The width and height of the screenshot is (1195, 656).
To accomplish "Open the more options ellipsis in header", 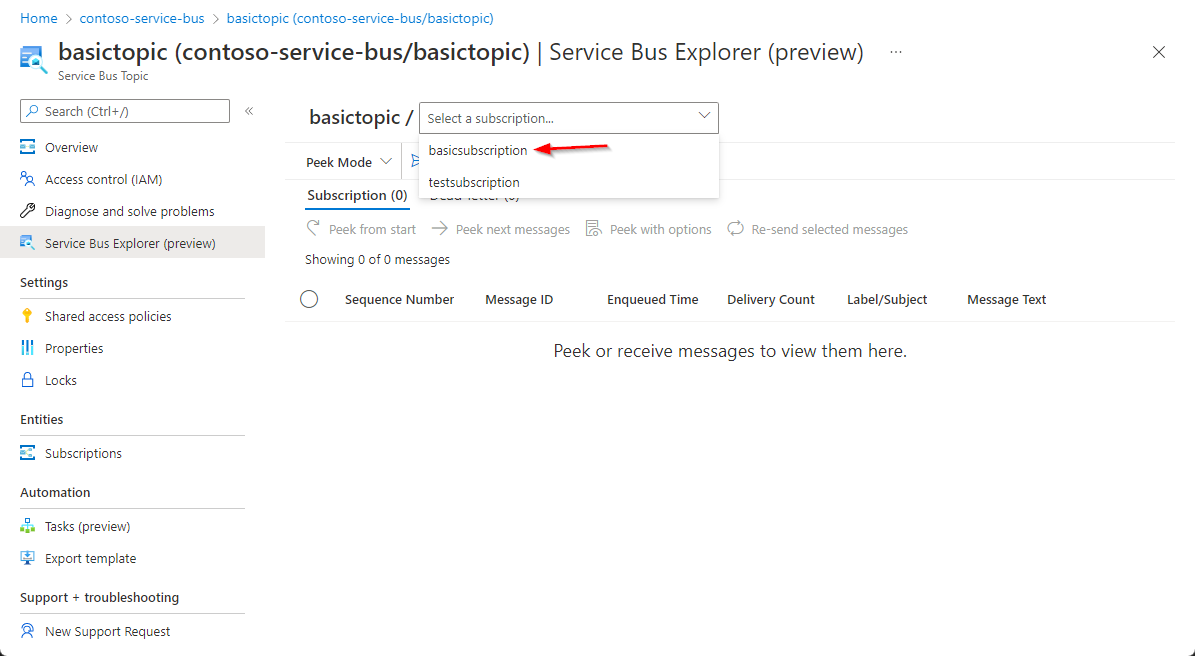I will [x=896, y=53].
